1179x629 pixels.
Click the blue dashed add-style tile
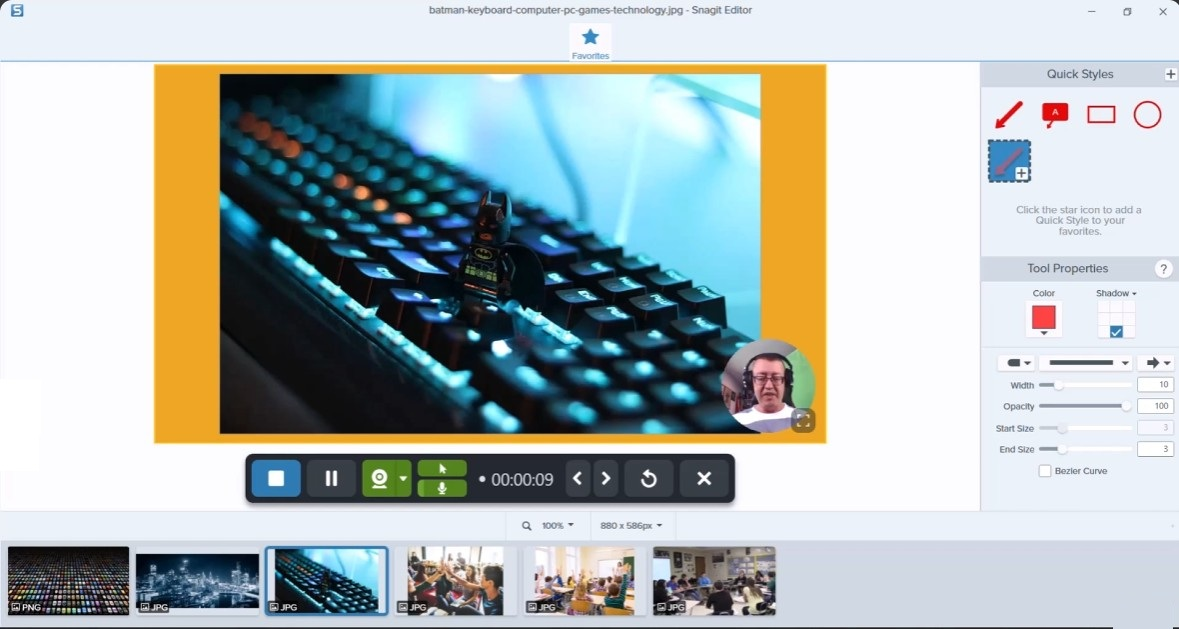(1009, 161)
